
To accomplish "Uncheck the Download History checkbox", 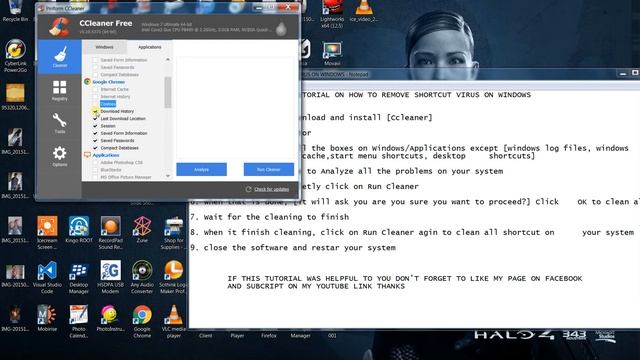I will [x=95, y=111].
